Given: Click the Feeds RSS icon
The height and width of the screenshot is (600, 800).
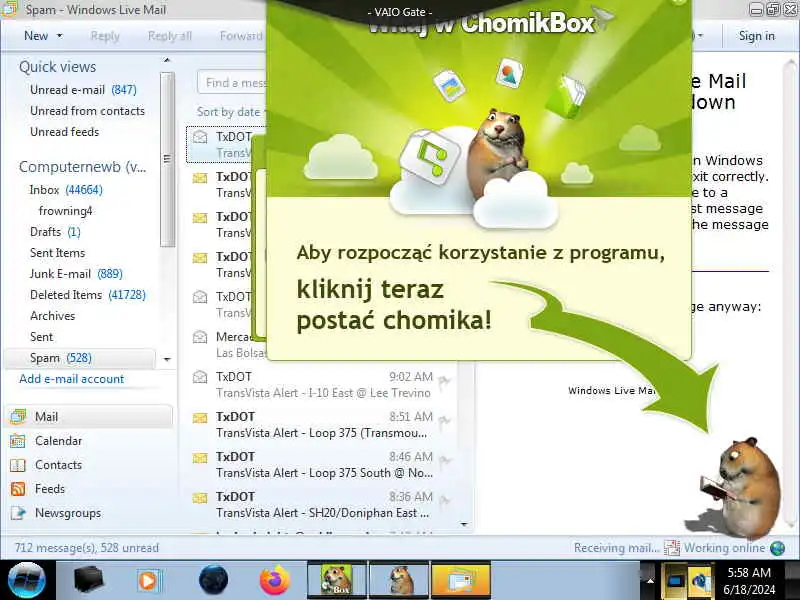Looking at the screenshot, I should [18, 489].
